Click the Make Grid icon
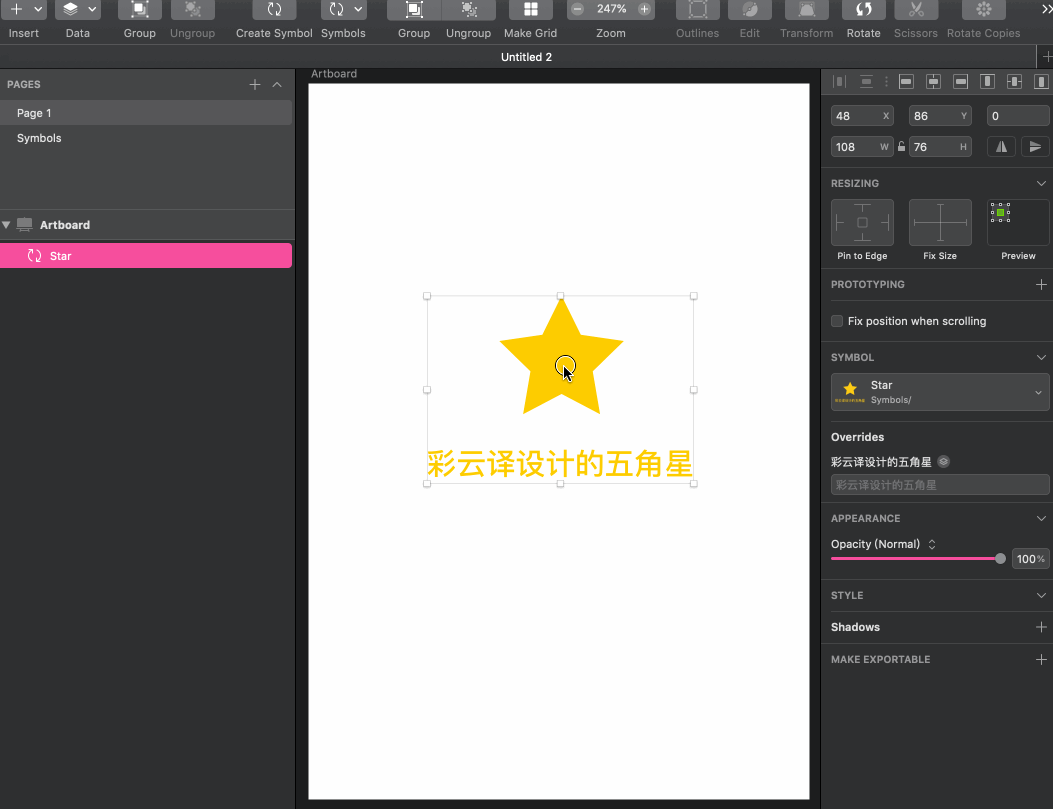This screenshot has height=809, width=1053. [x=531, y=10]
